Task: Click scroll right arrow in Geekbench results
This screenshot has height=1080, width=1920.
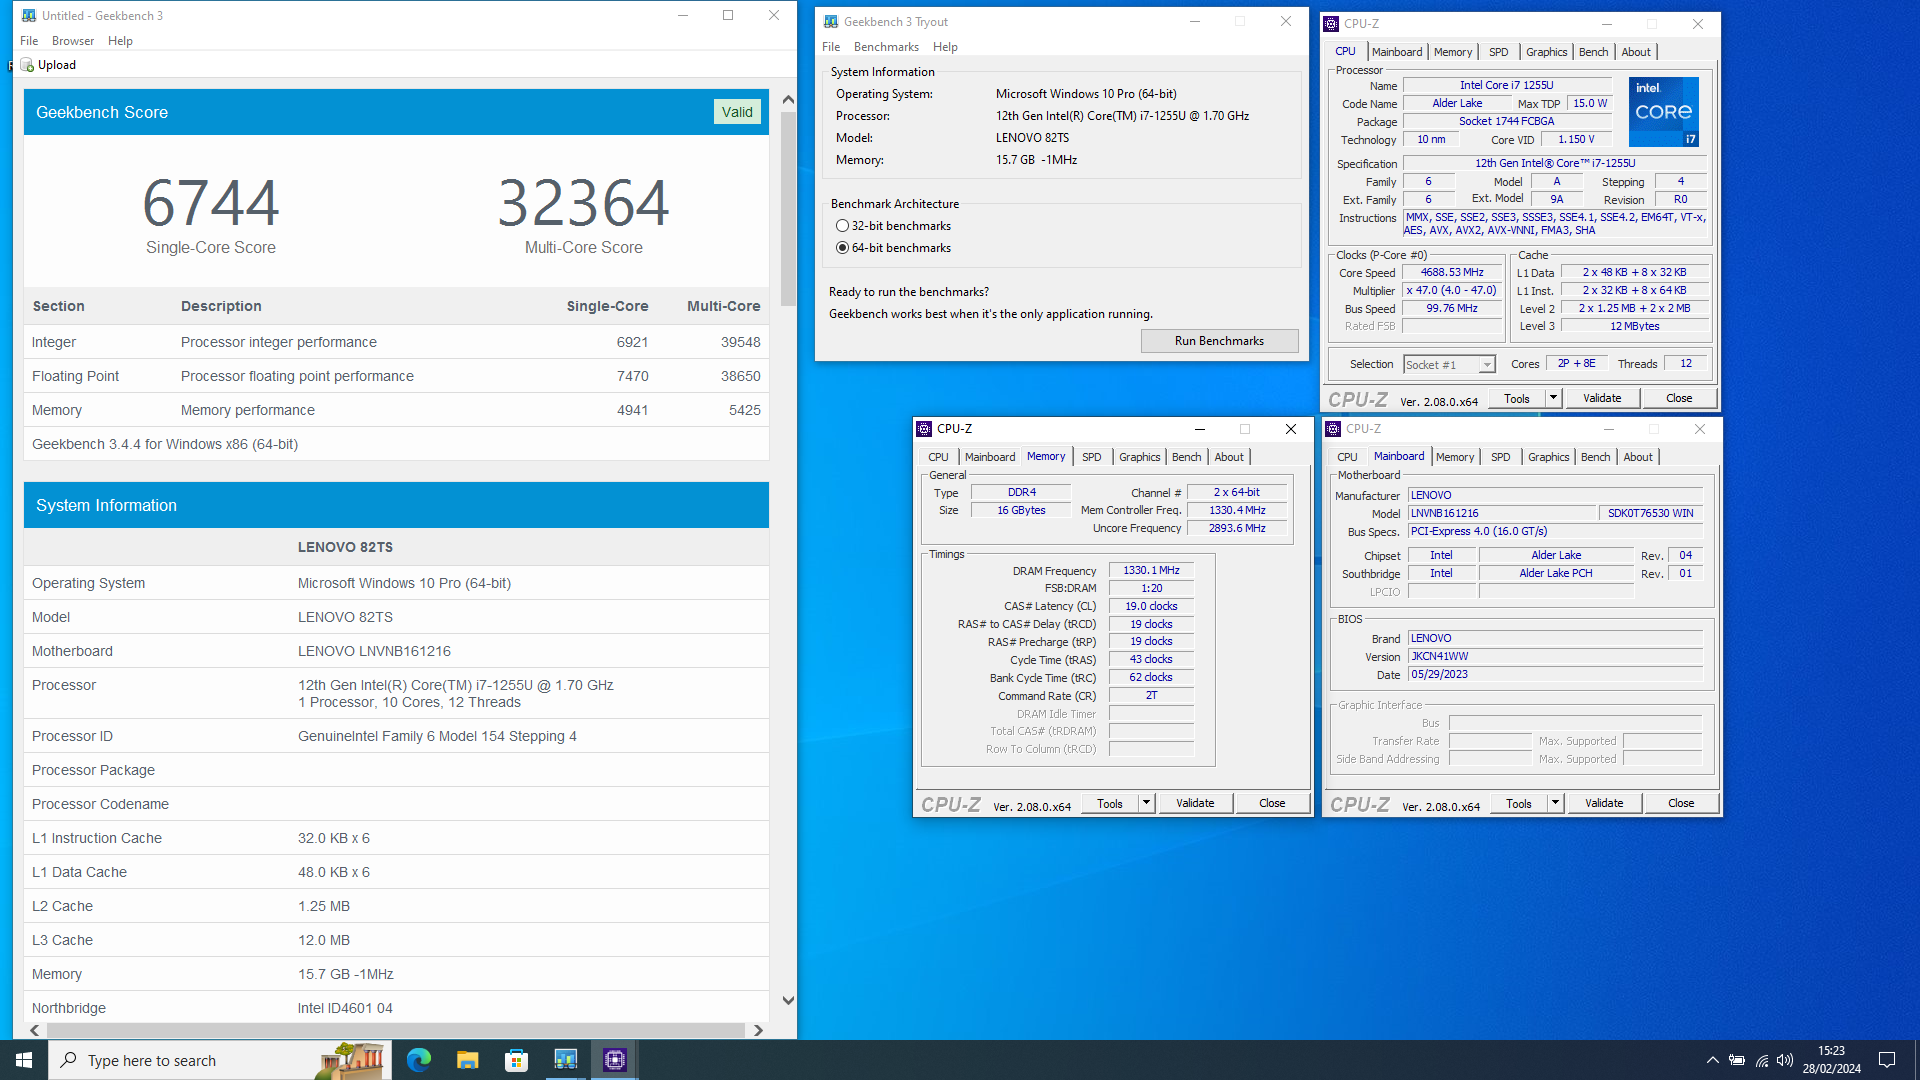Action: click(758, 1030)
